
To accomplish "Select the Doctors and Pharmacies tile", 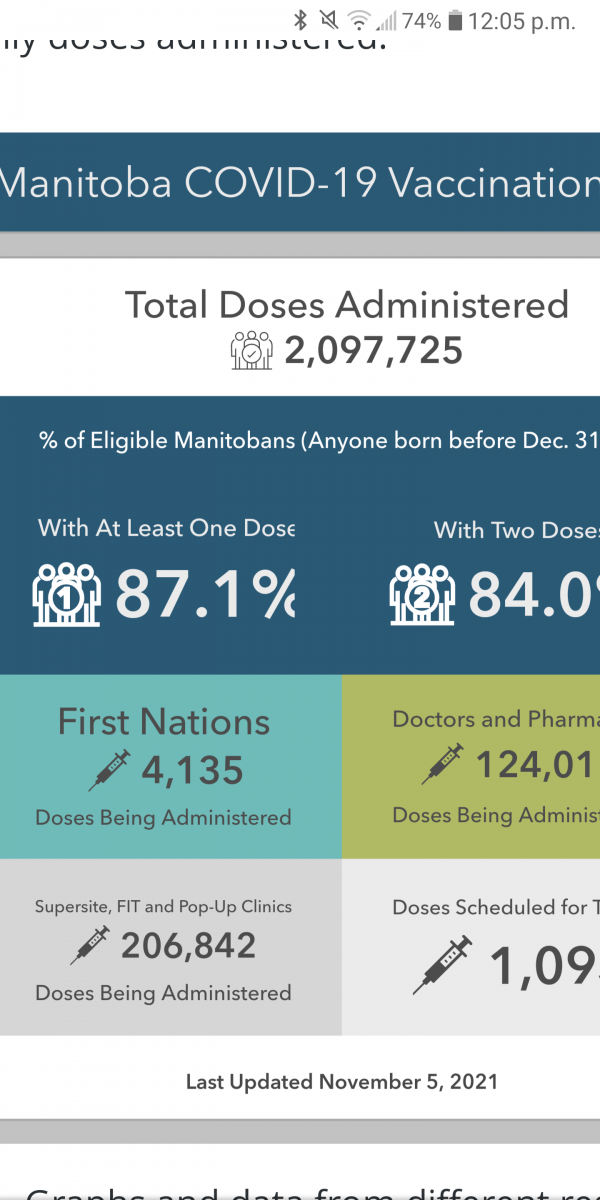I will (471, 766).
